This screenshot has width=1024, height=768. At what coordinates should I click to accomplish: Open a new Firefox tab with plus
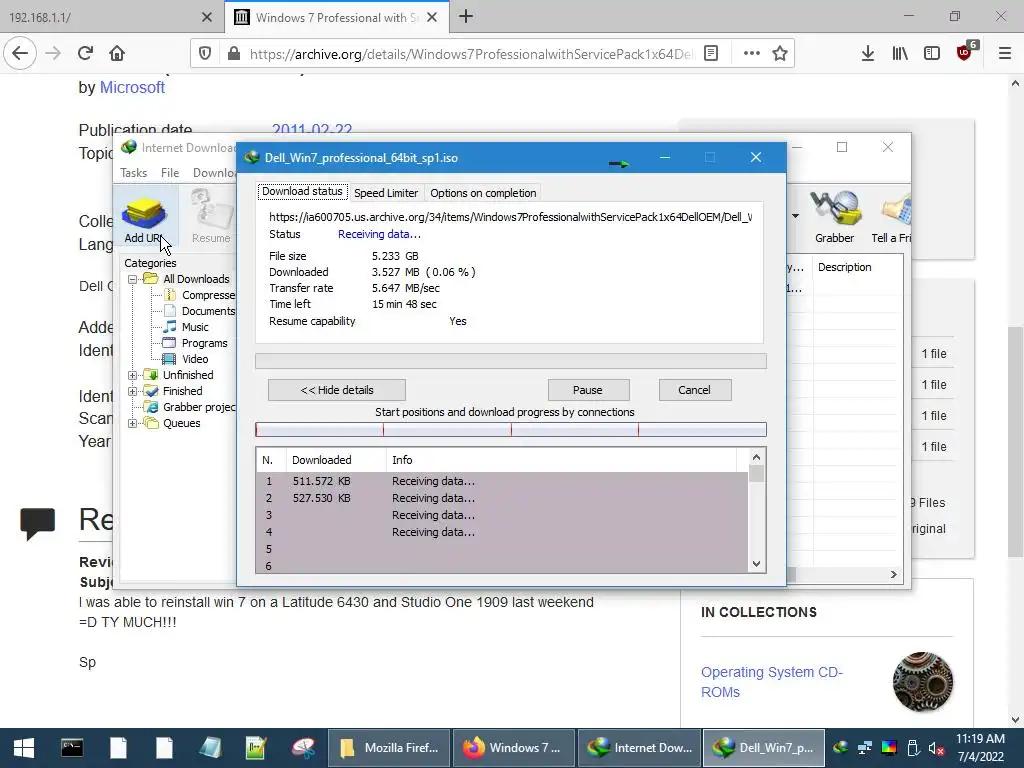pos(466,17)
